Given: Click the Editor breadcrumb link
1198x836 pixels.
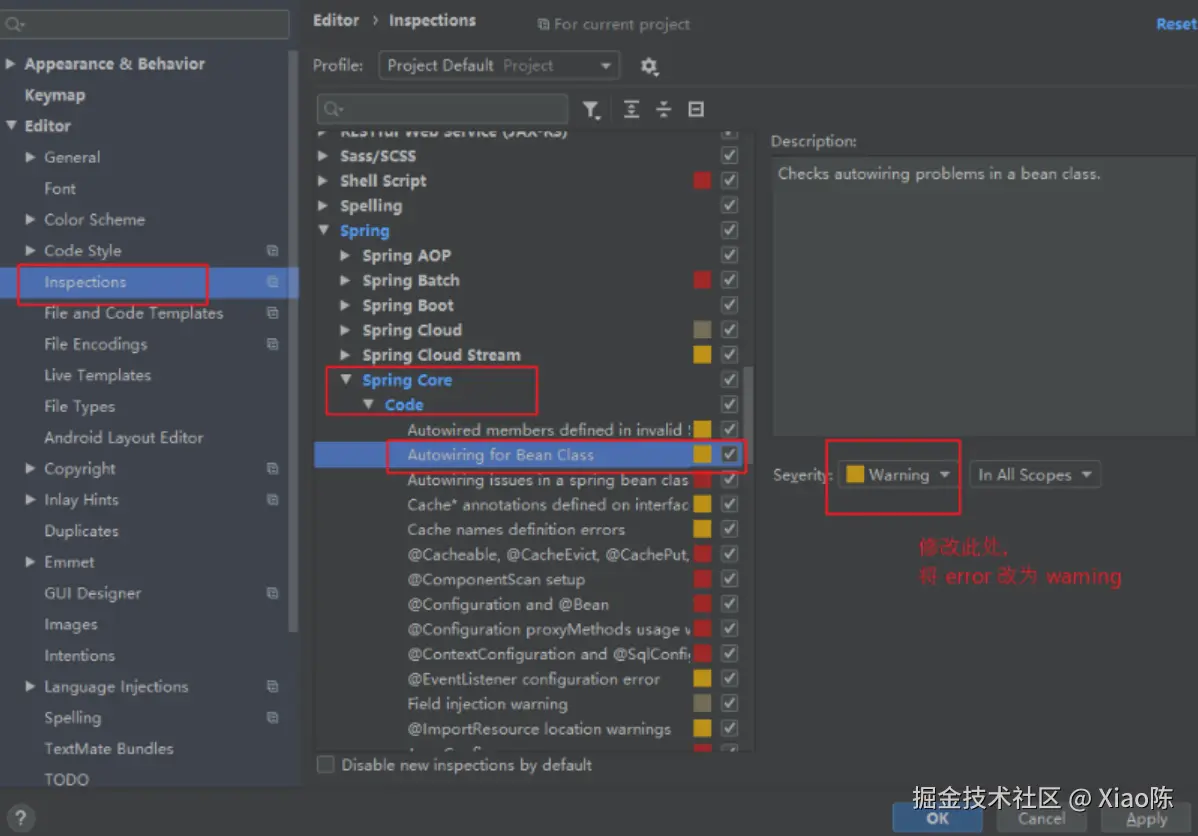Looking at the screenshot, I should 335,21.
